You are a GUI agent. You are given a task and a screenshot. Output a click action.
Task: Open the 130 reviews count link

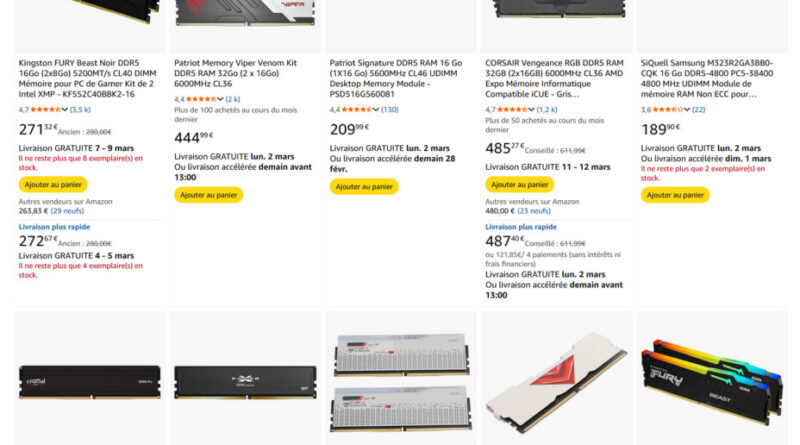click(x=389, y=109)
